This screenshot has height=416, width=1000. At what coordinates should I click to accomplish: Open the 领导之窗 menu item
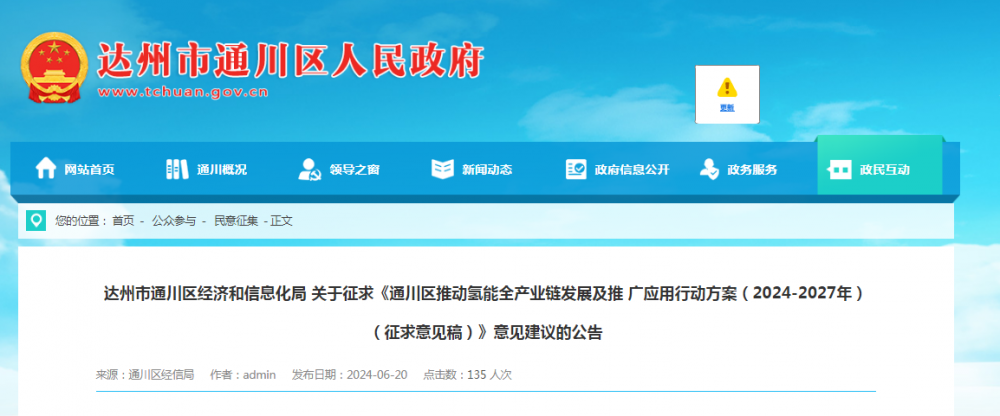(x=339, y=169)
